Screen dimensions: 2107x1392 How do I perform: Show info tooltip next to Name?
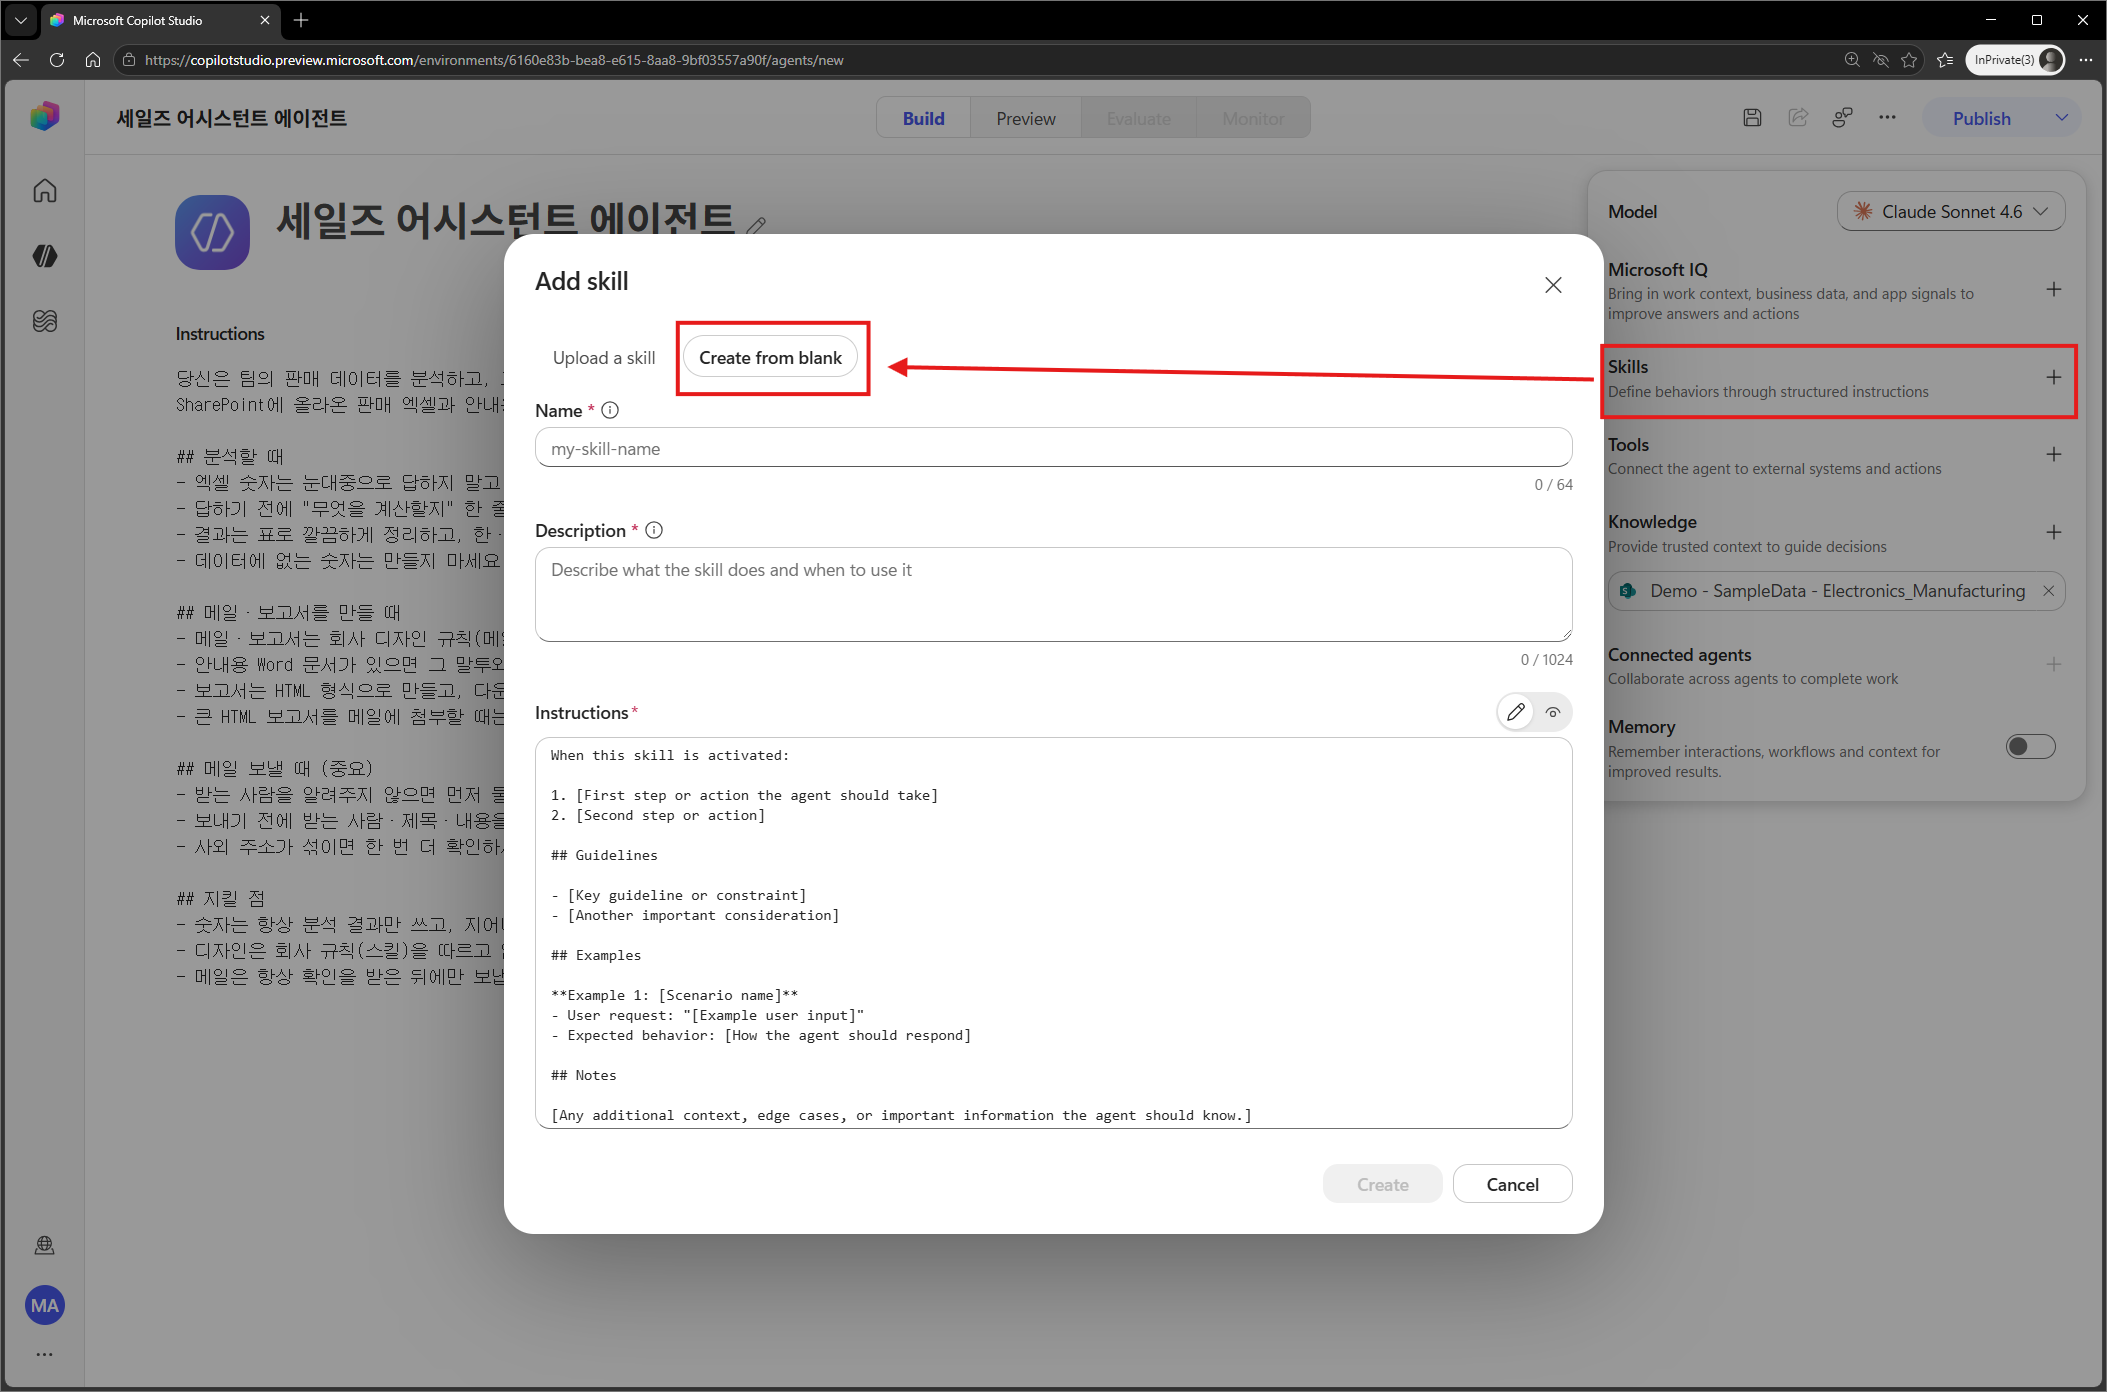pyautogui.click(x=610, y=410)
